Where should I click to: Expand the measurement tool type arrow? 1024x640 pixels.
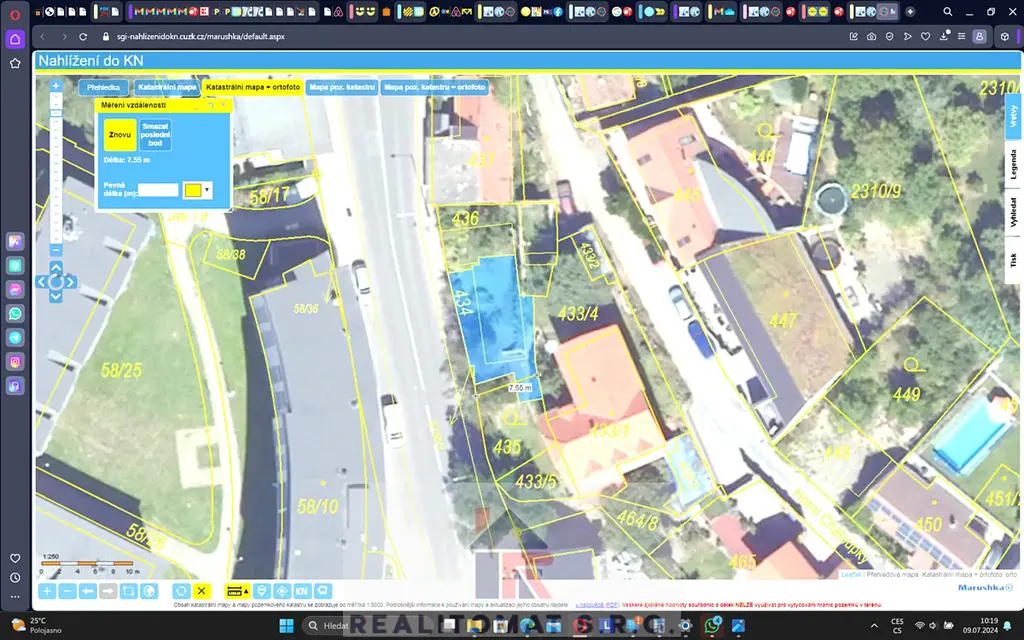pyautogui.click(x=247, y=591)
